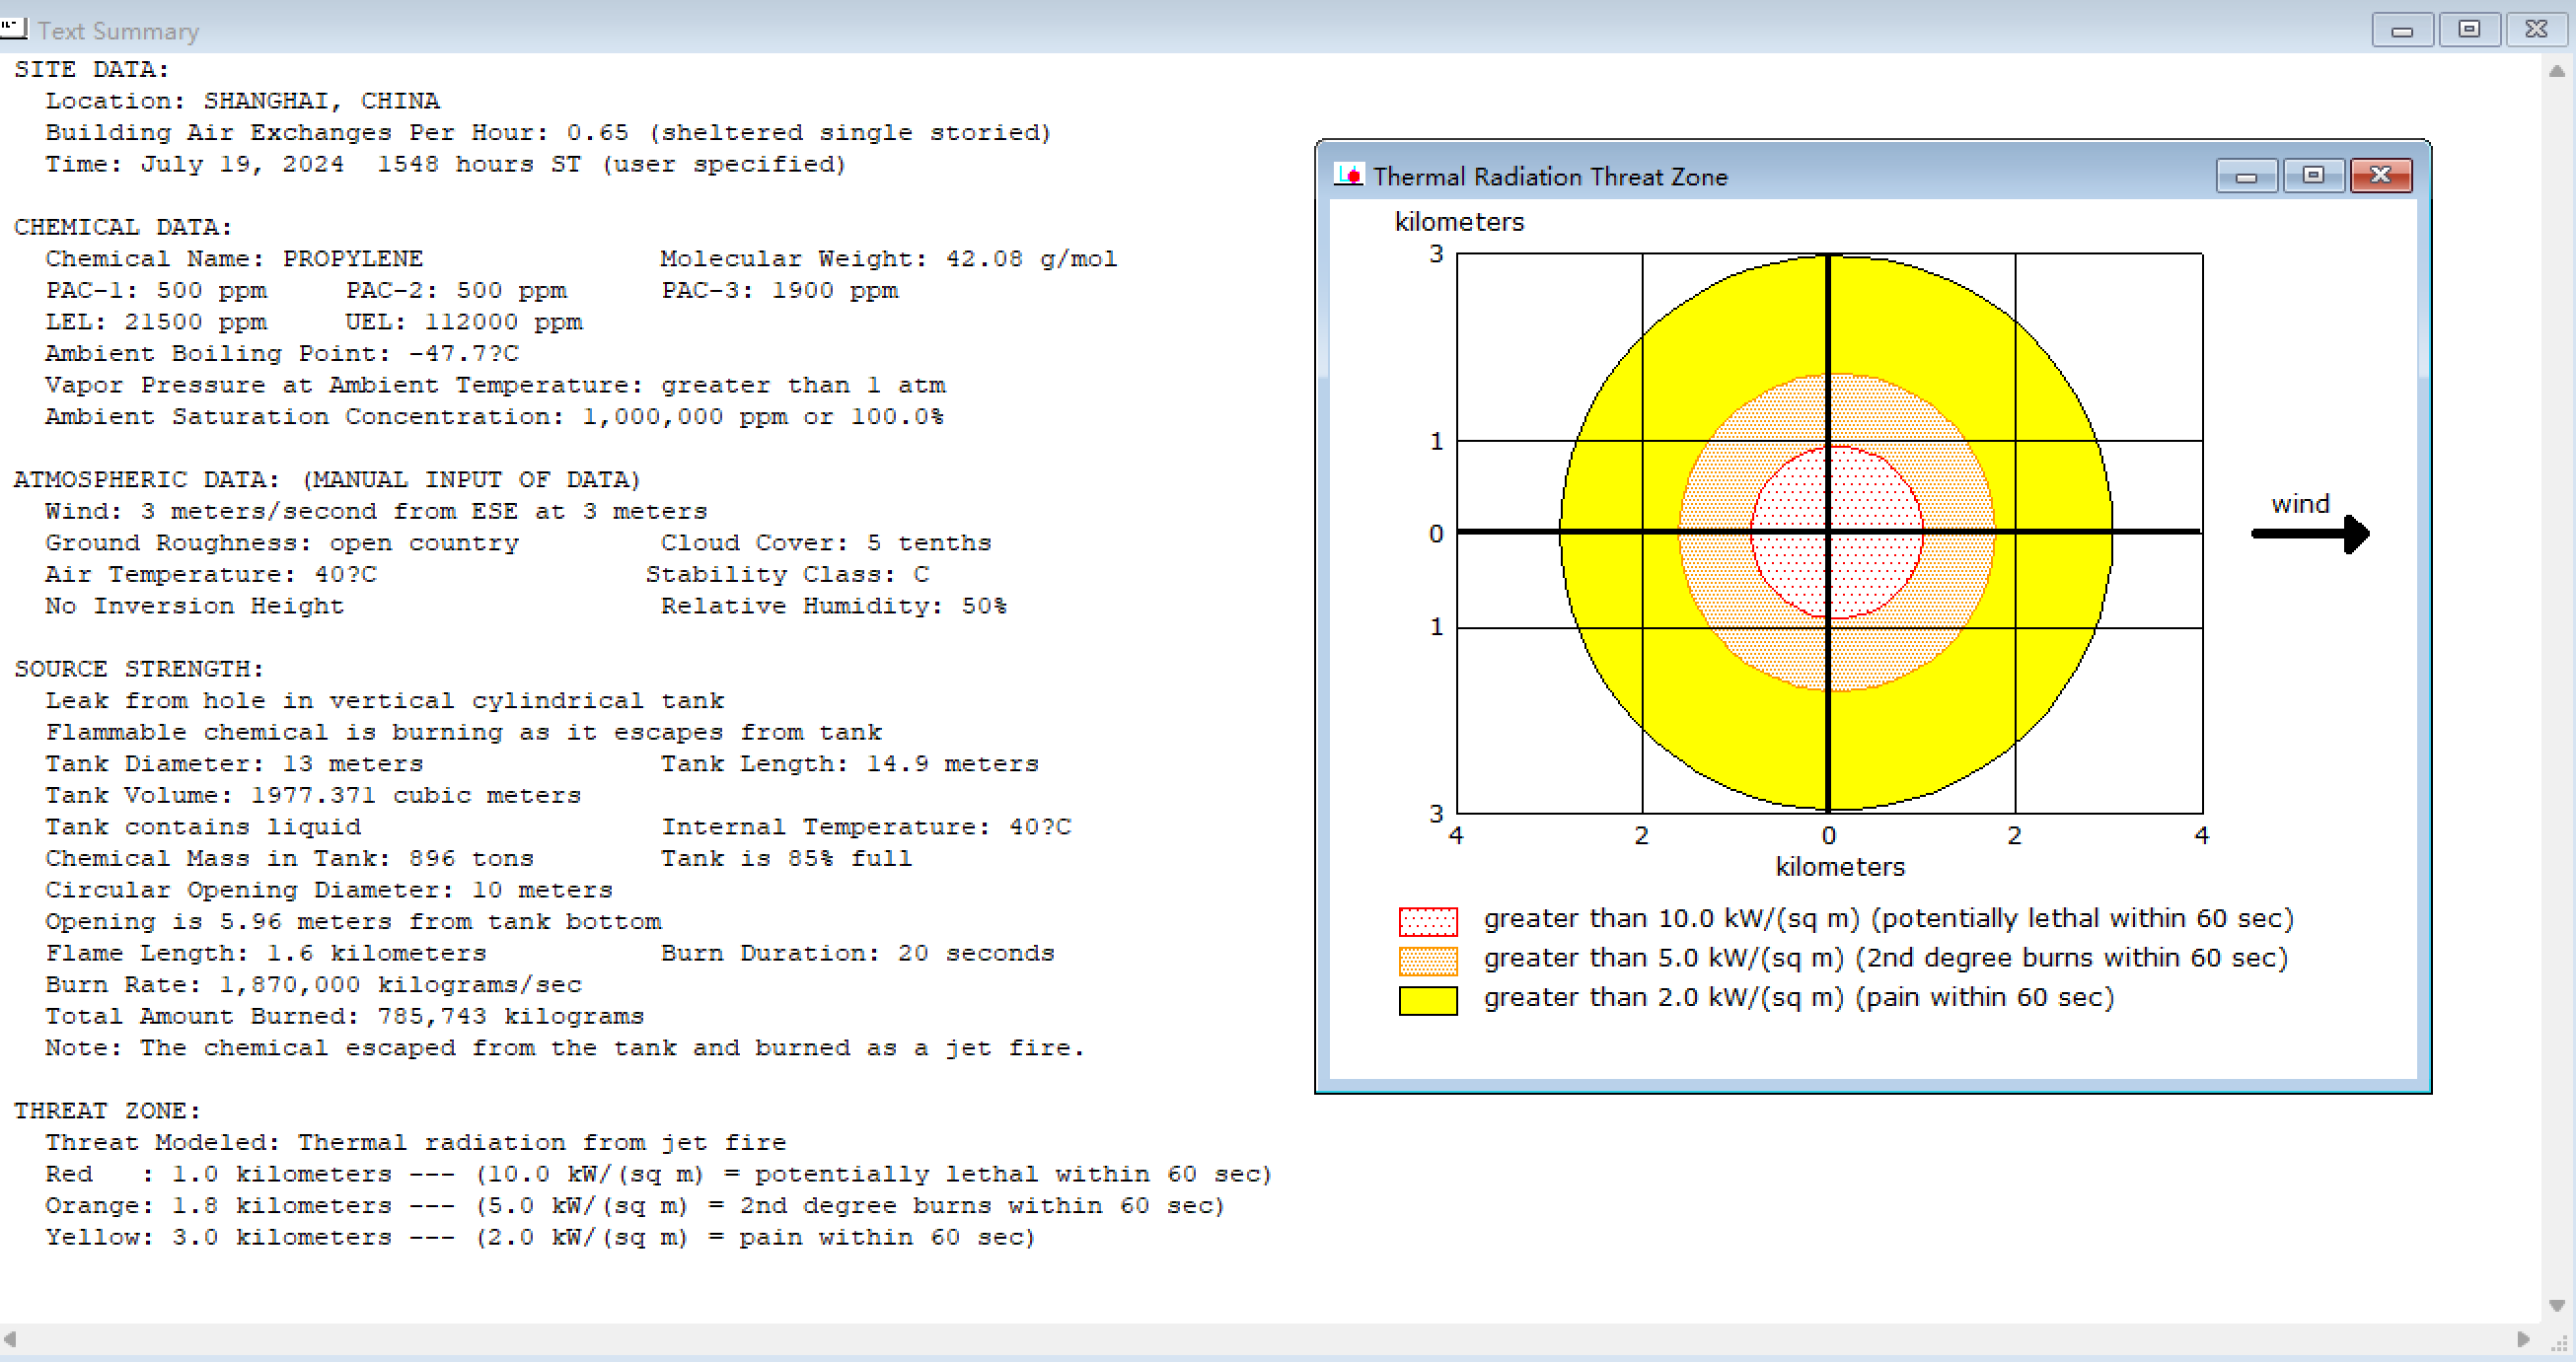Click the horizontal scrollbar left arrow
The width and height of the screenshot is (2576, 1362).
click(x=10, y=1338)
